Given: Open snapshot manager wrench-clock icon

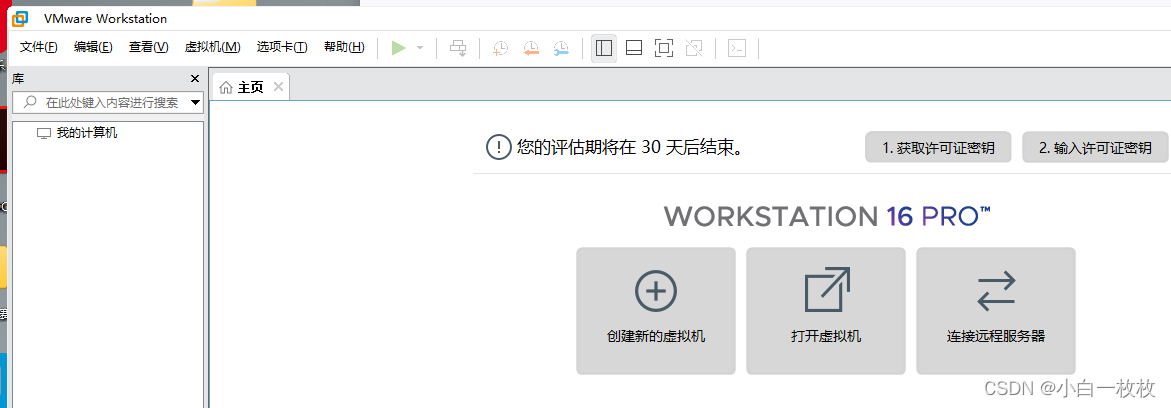Looking at the screenshot, I should click(x=561, y=49).
